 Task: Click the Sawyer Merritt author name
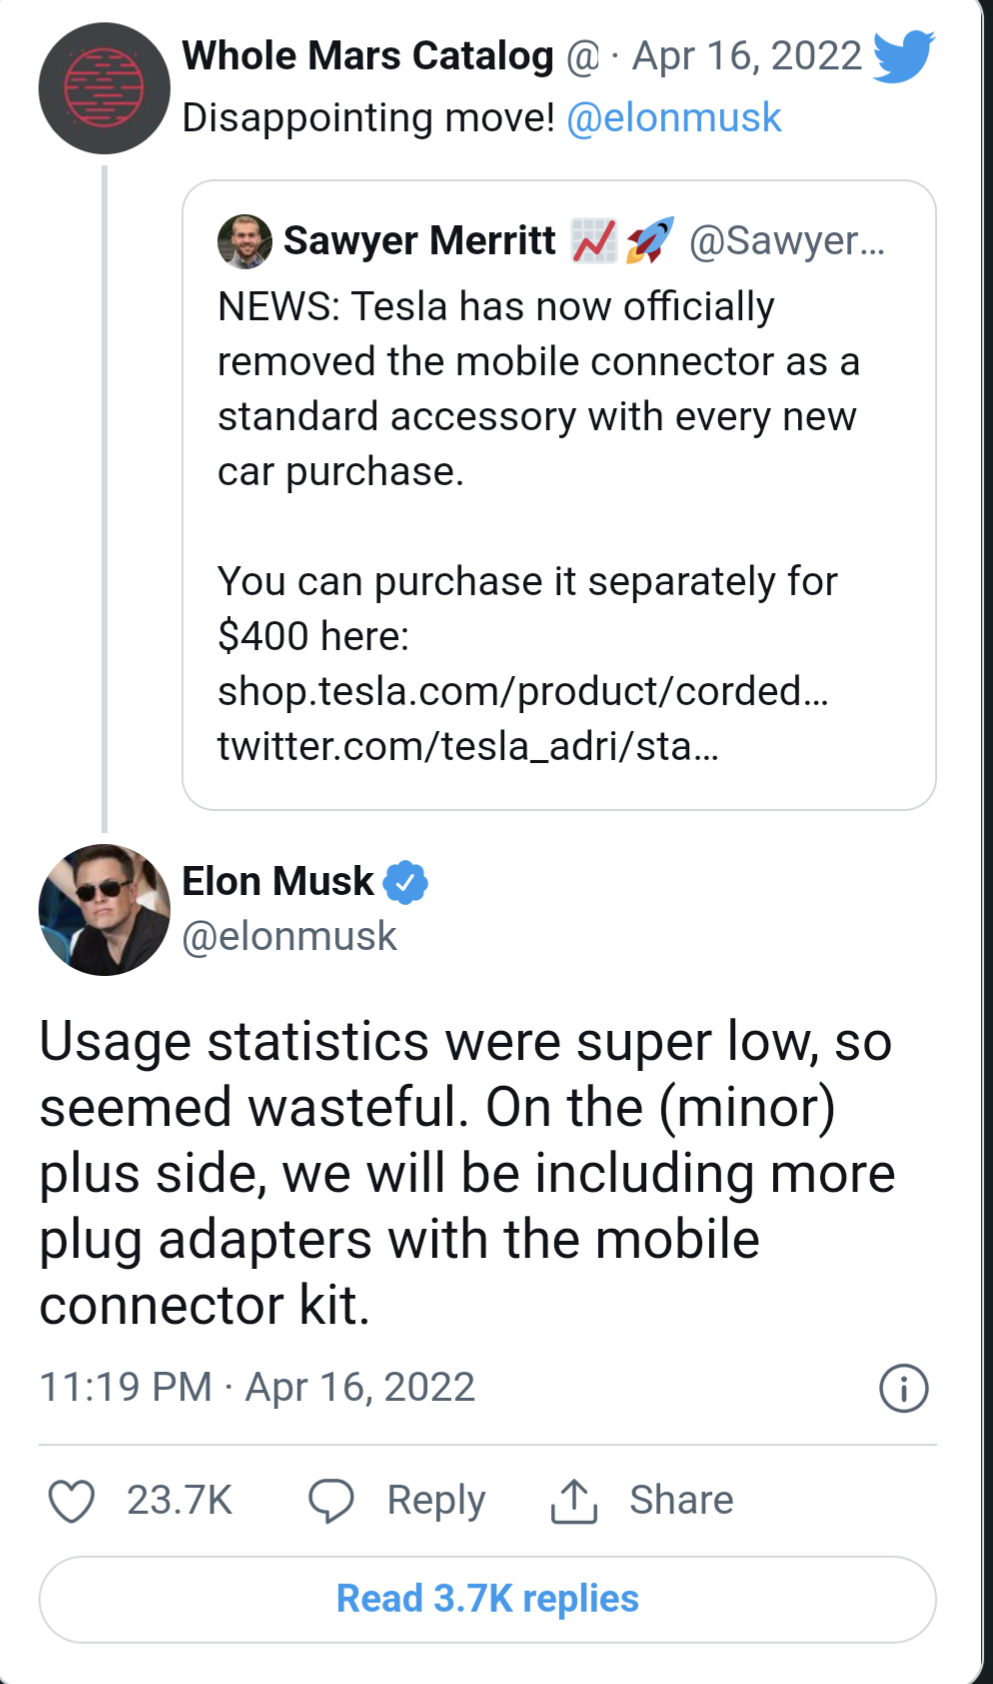(419, 240)
